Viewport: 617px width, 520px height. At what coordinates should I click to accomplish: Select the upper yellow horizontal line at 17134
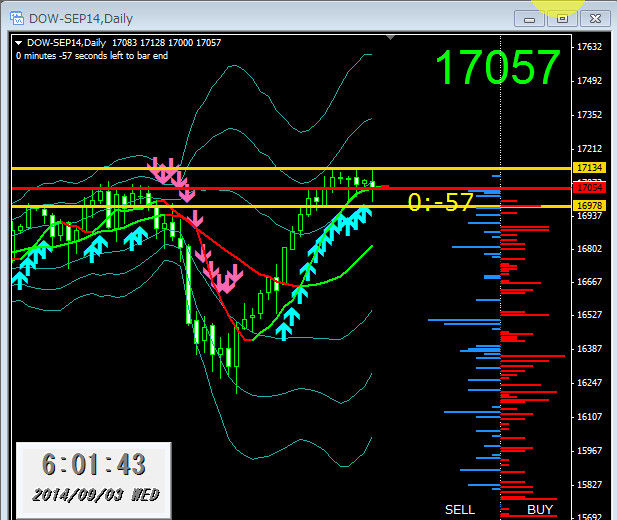(x=291, y=169)
